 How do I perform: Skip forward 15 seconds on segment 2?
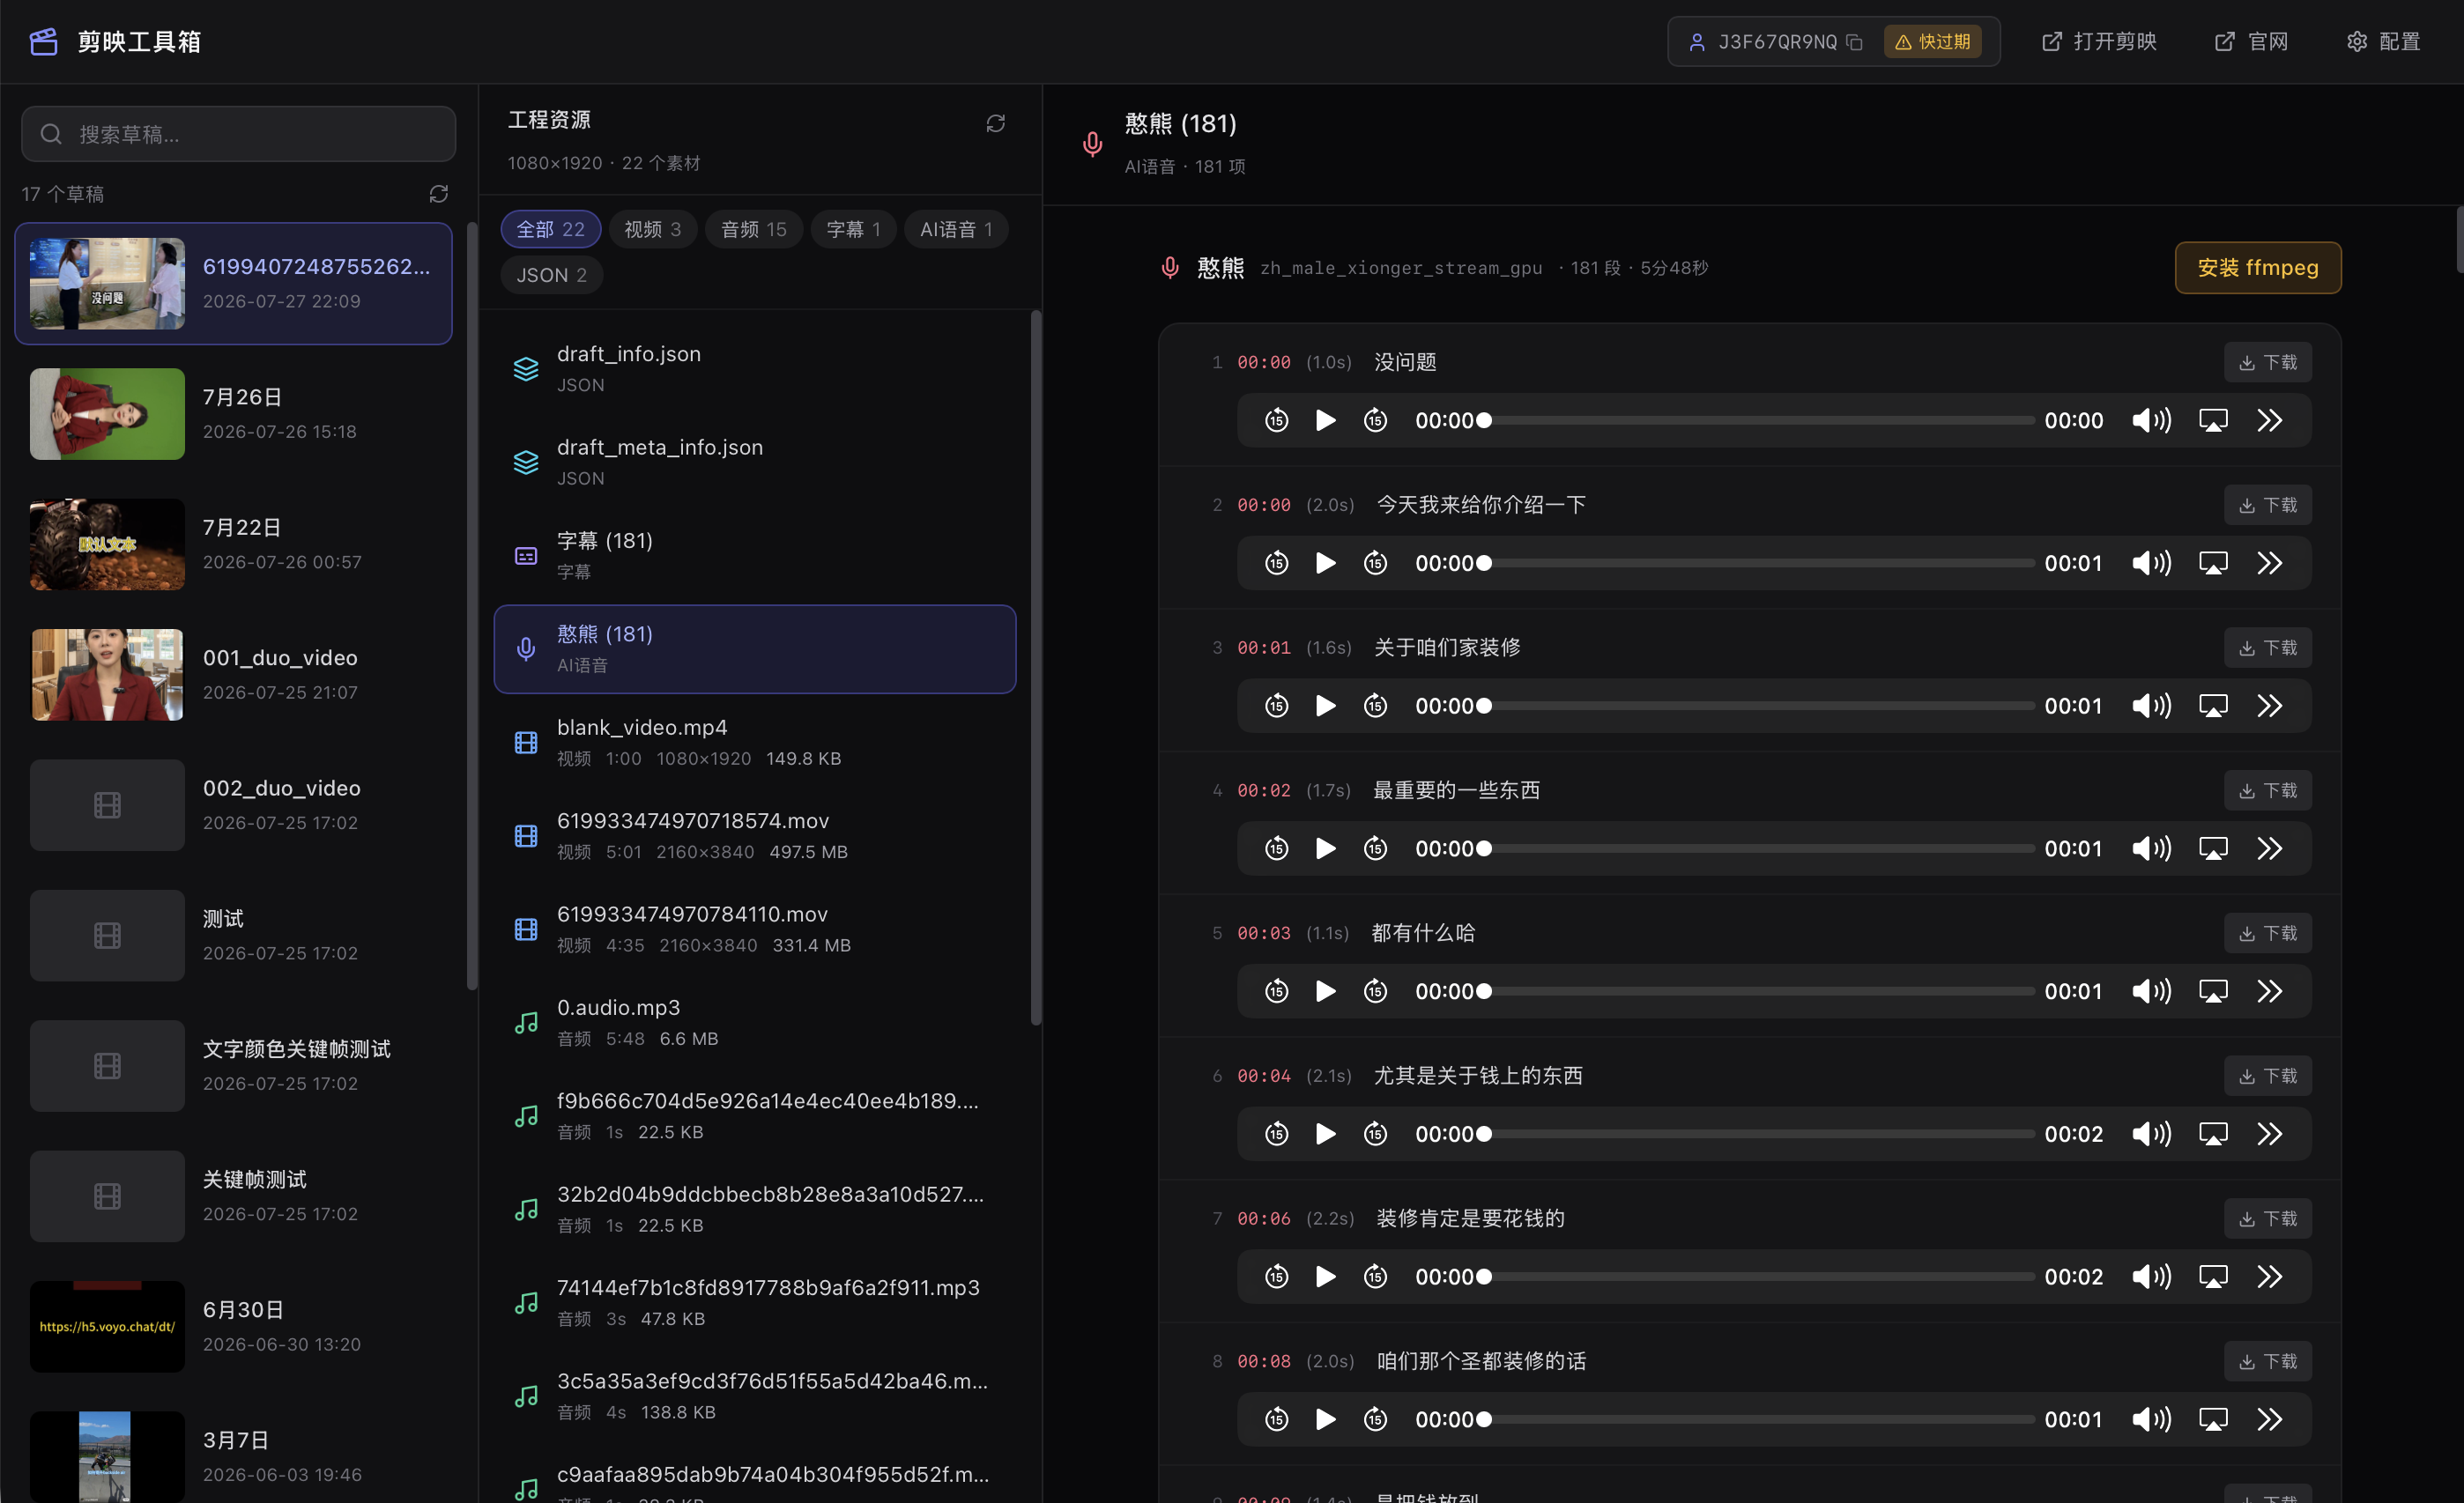[1375, 563]
